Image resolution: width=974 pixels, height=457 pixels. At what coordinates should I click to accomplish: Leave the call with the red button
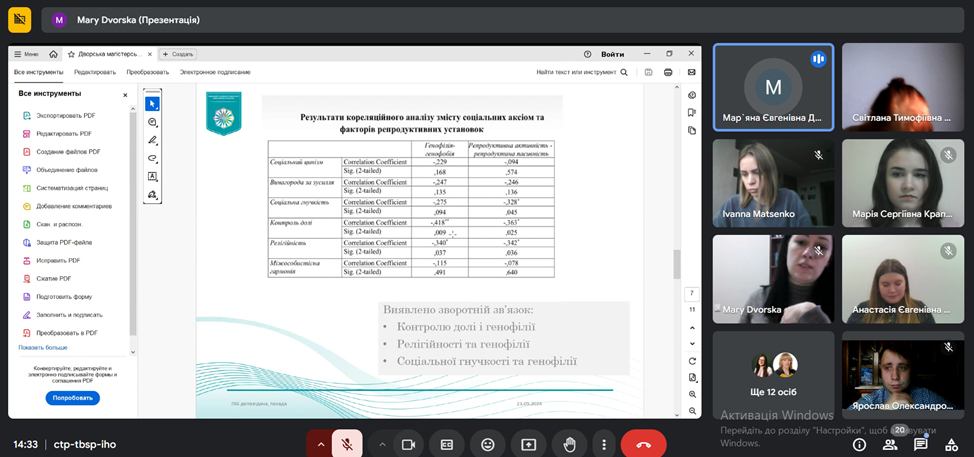643,444
